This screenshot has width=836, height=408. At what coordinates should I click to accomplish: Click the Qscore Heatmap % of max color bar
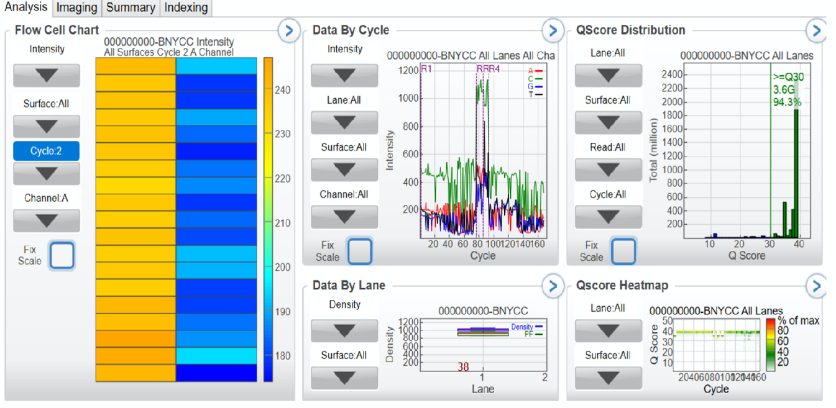[769, 345]
